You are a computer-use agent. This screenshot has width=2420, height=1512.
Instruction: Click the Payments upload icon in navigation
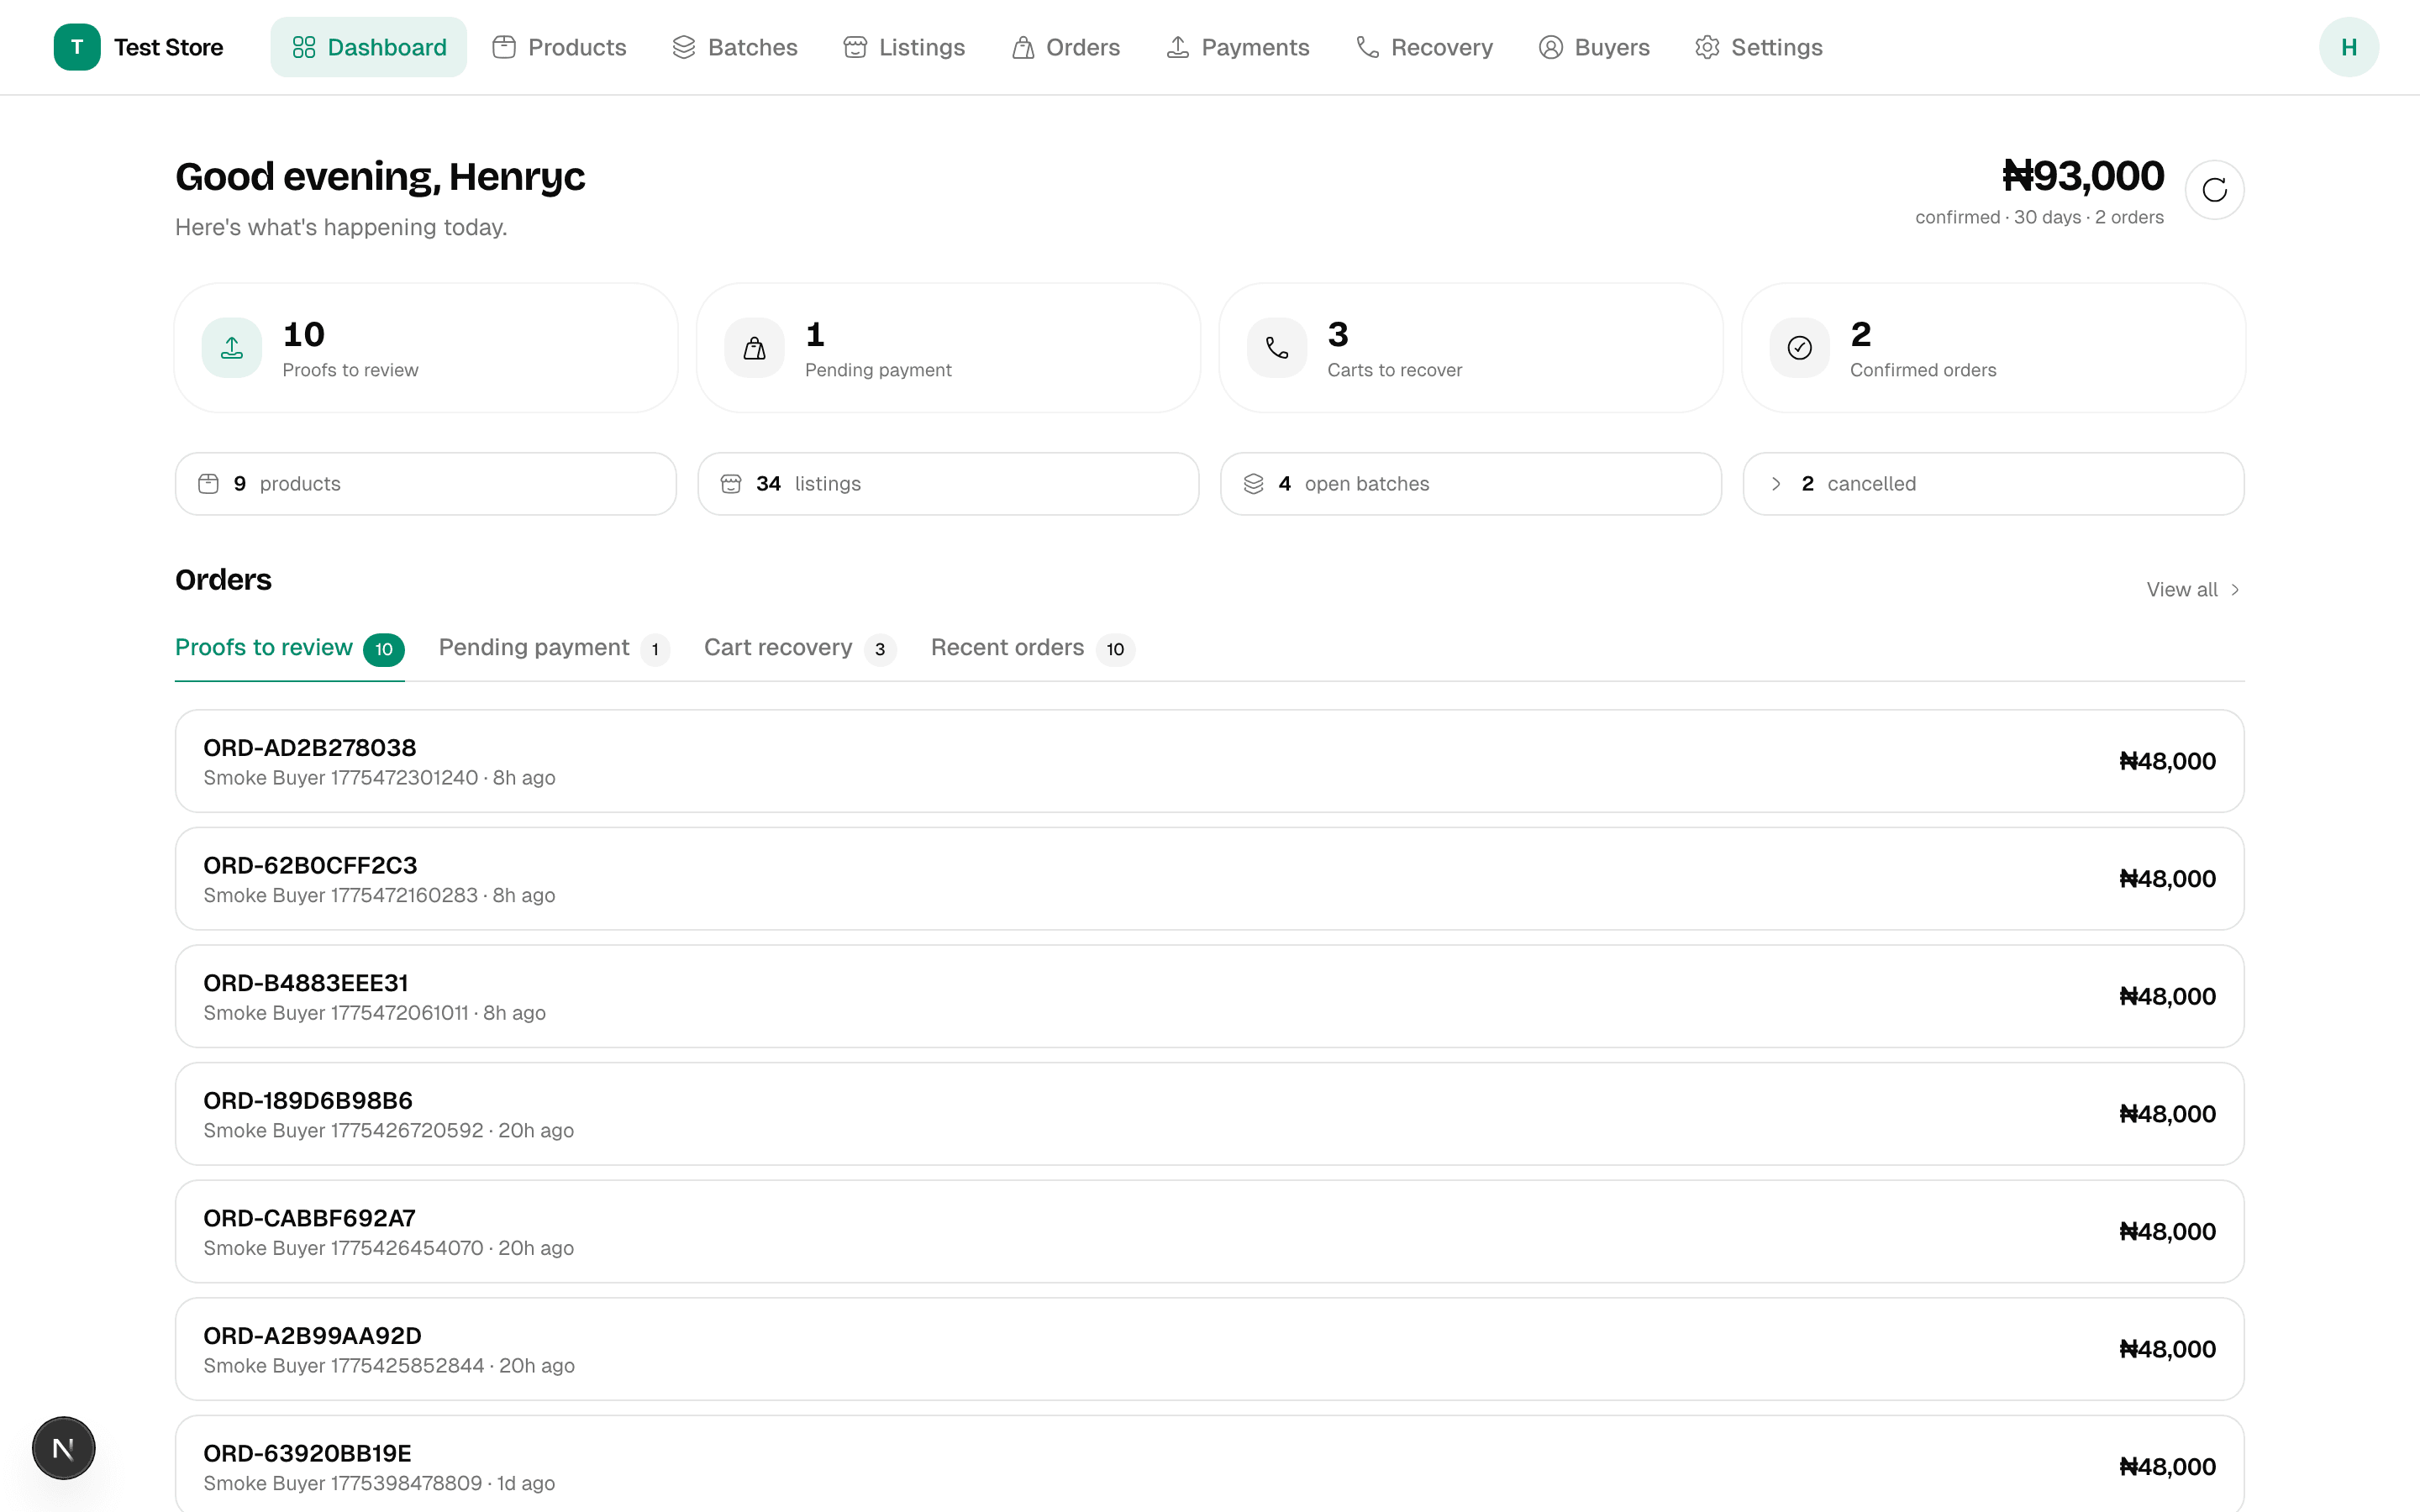click(1176, 46)
